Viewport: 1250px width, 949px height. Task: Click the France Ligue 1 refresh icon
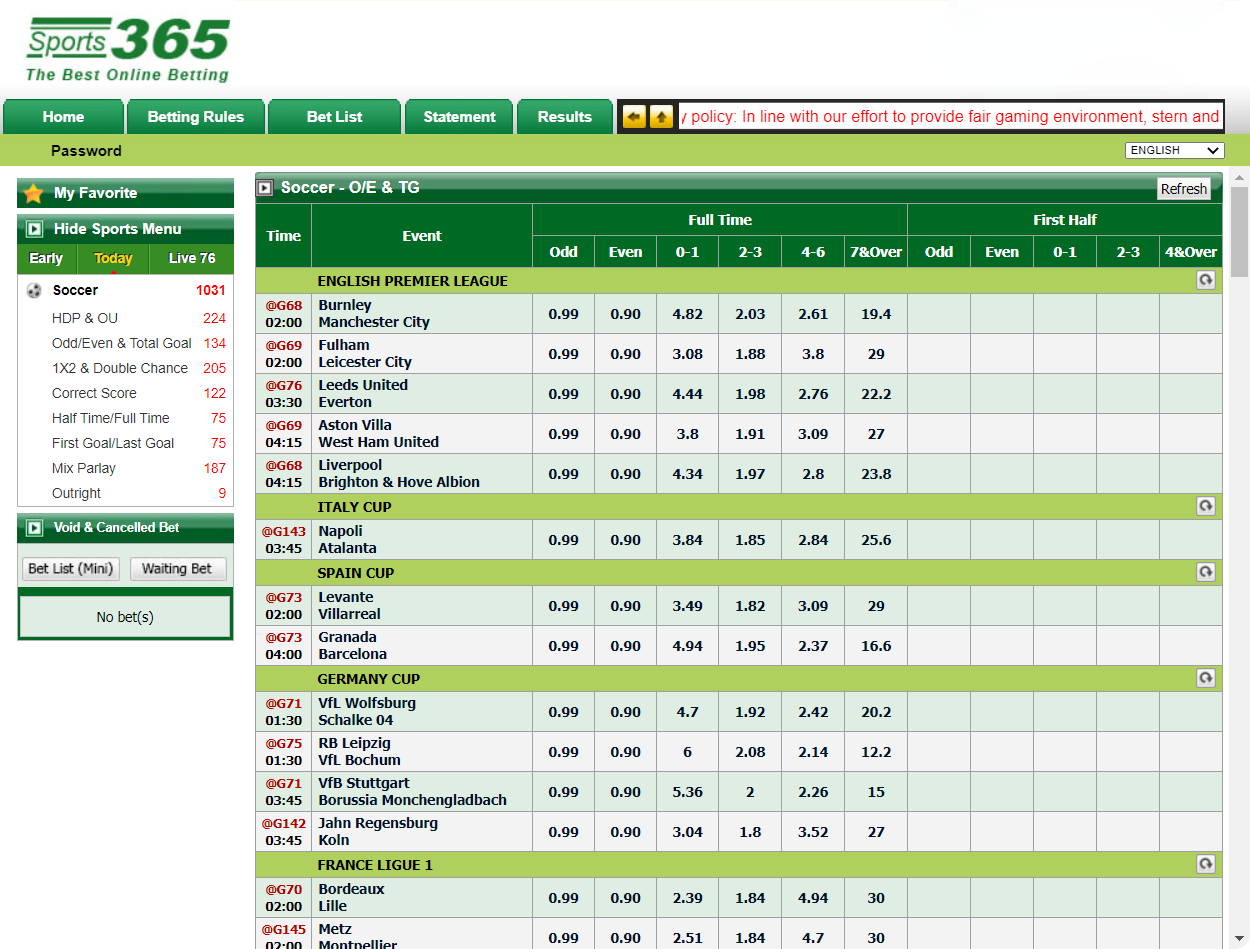1205,865
